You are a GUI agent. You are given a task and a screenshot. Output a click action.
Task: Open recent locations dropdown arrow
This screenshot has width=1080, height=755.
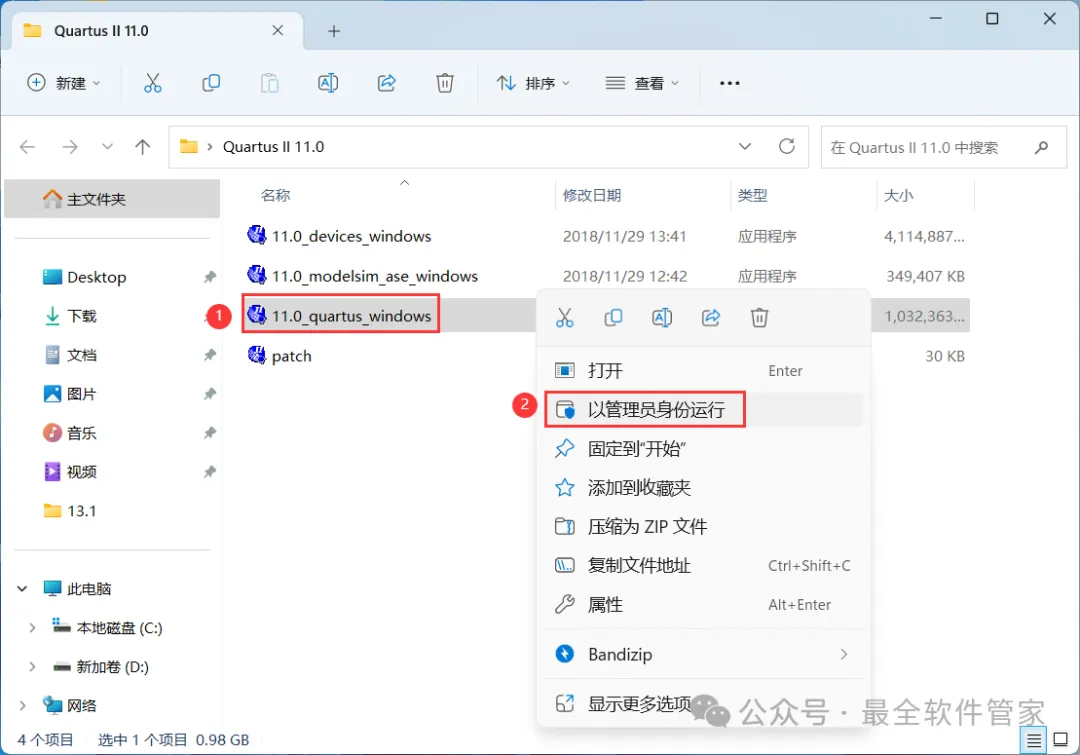point(107,147)
